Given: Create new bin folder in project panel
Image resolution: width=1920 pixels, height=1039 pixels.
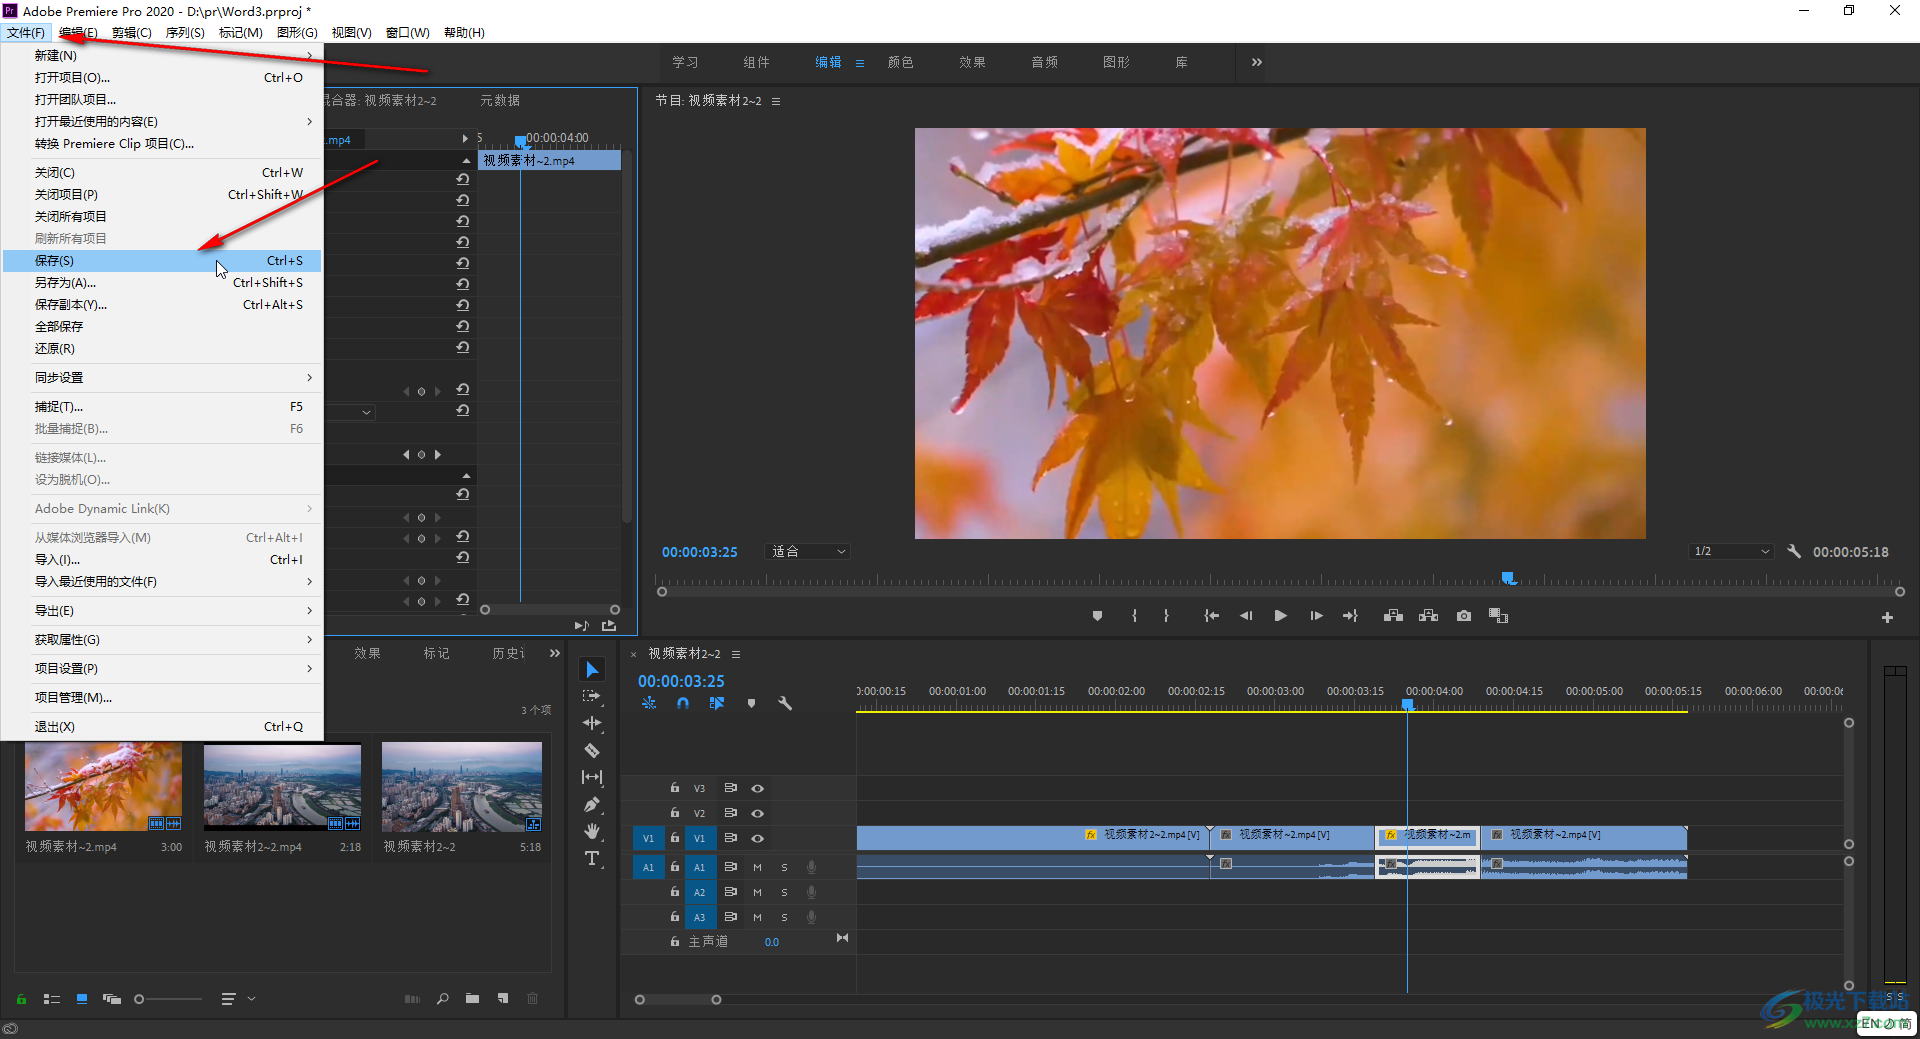Looking at the screenshot, I should click(x=472, y=998).
